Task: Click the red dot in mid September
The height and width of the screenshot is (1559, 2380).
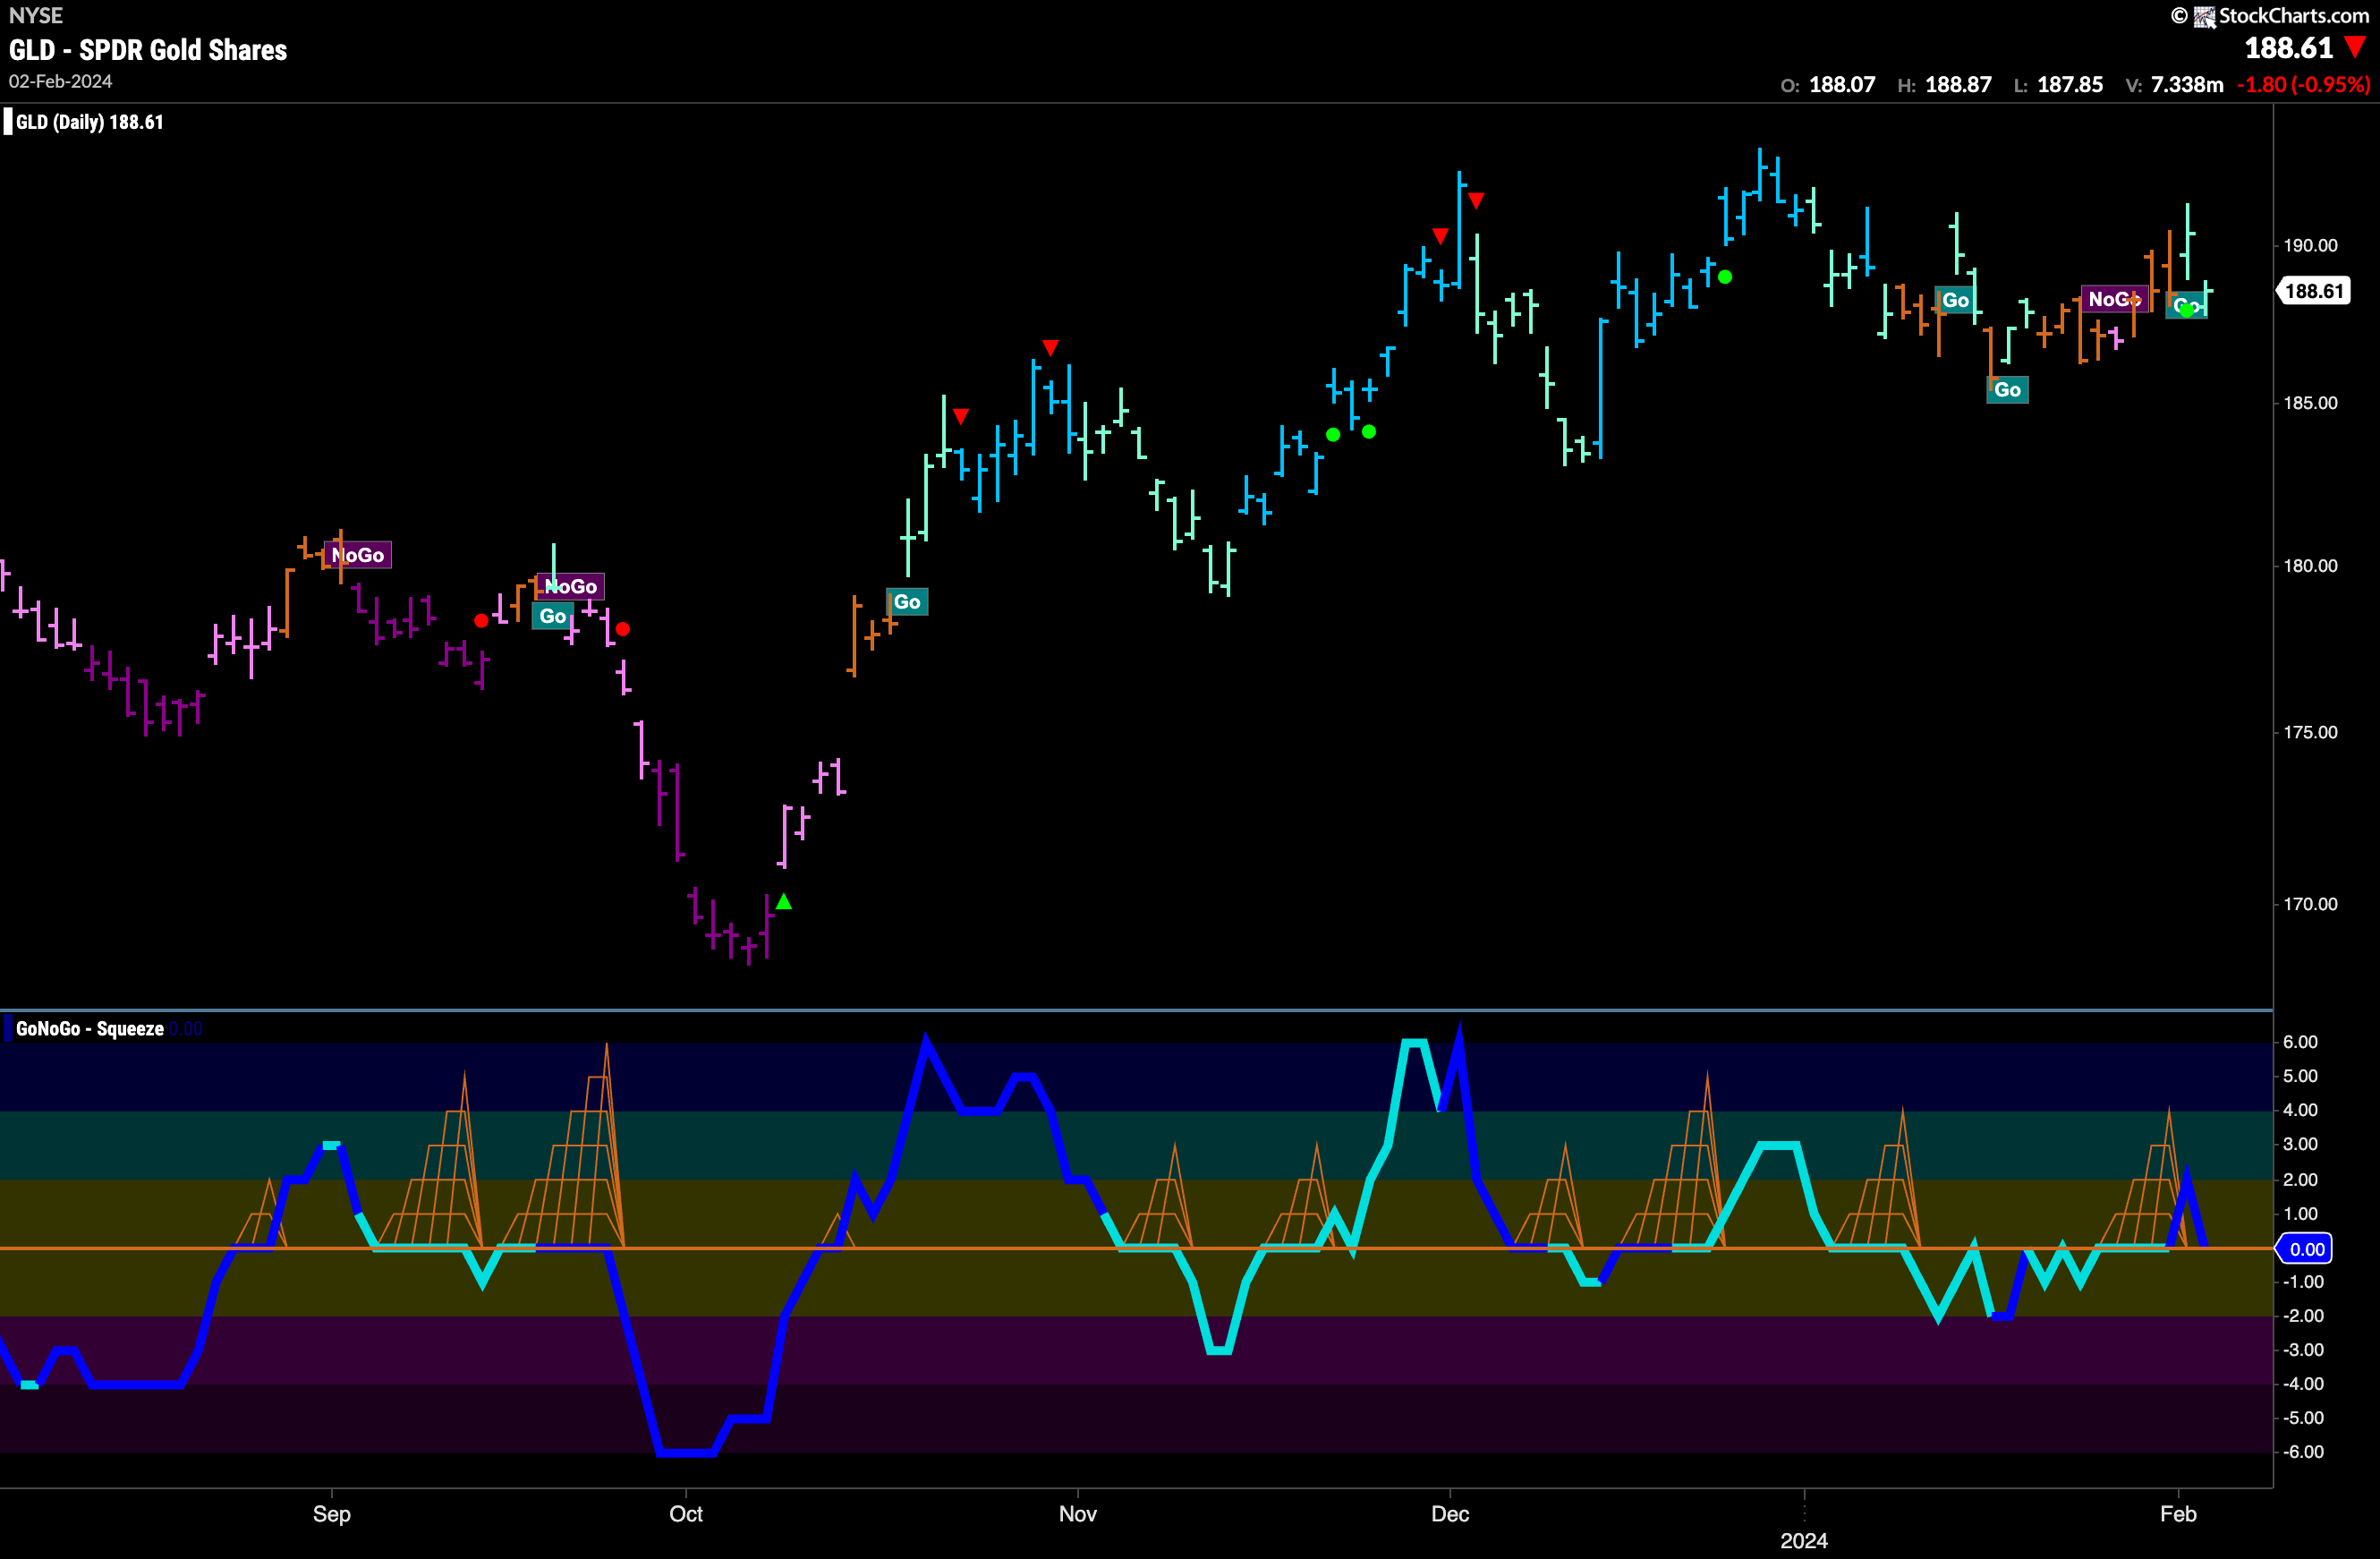Action: pyautogui.click(x=481, y=621)
